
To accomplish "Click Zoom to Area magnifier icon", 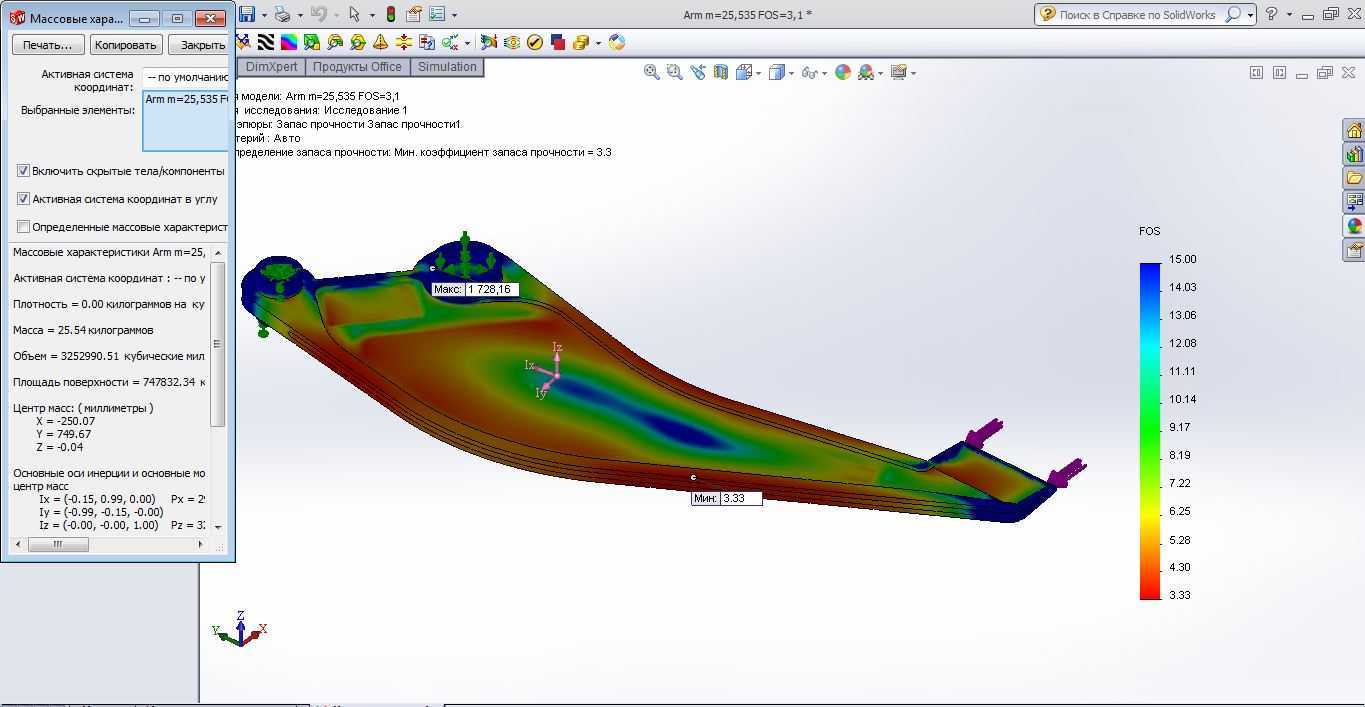I will (x=674, y=72).
